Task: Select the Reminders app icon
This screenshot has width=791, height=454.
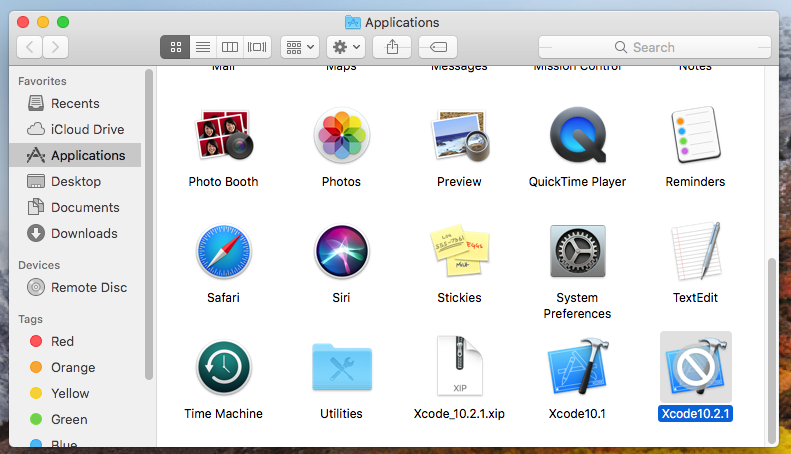Action: [x=695, y=135]
